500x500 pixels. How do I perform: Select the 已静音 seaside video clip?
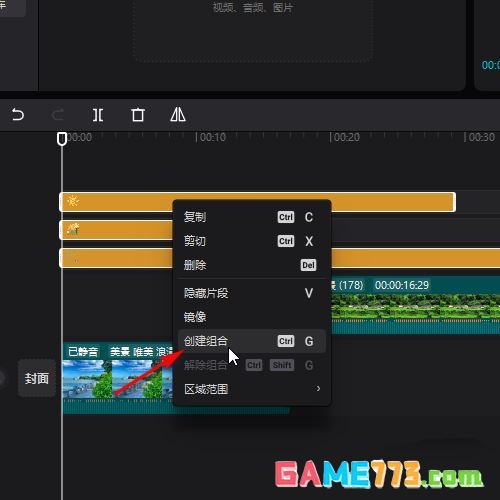pyautogui.click(x=117, y=378)
